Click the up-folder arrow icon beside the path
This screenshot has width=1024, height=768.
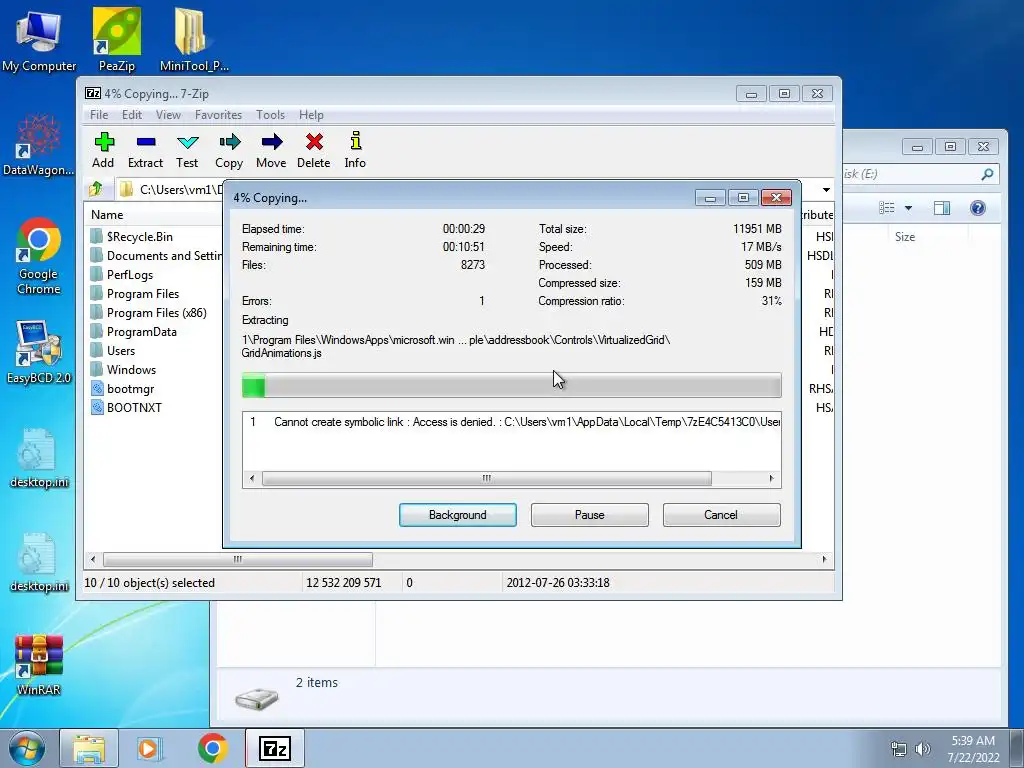pyautogui.click(x=96, y=189)
